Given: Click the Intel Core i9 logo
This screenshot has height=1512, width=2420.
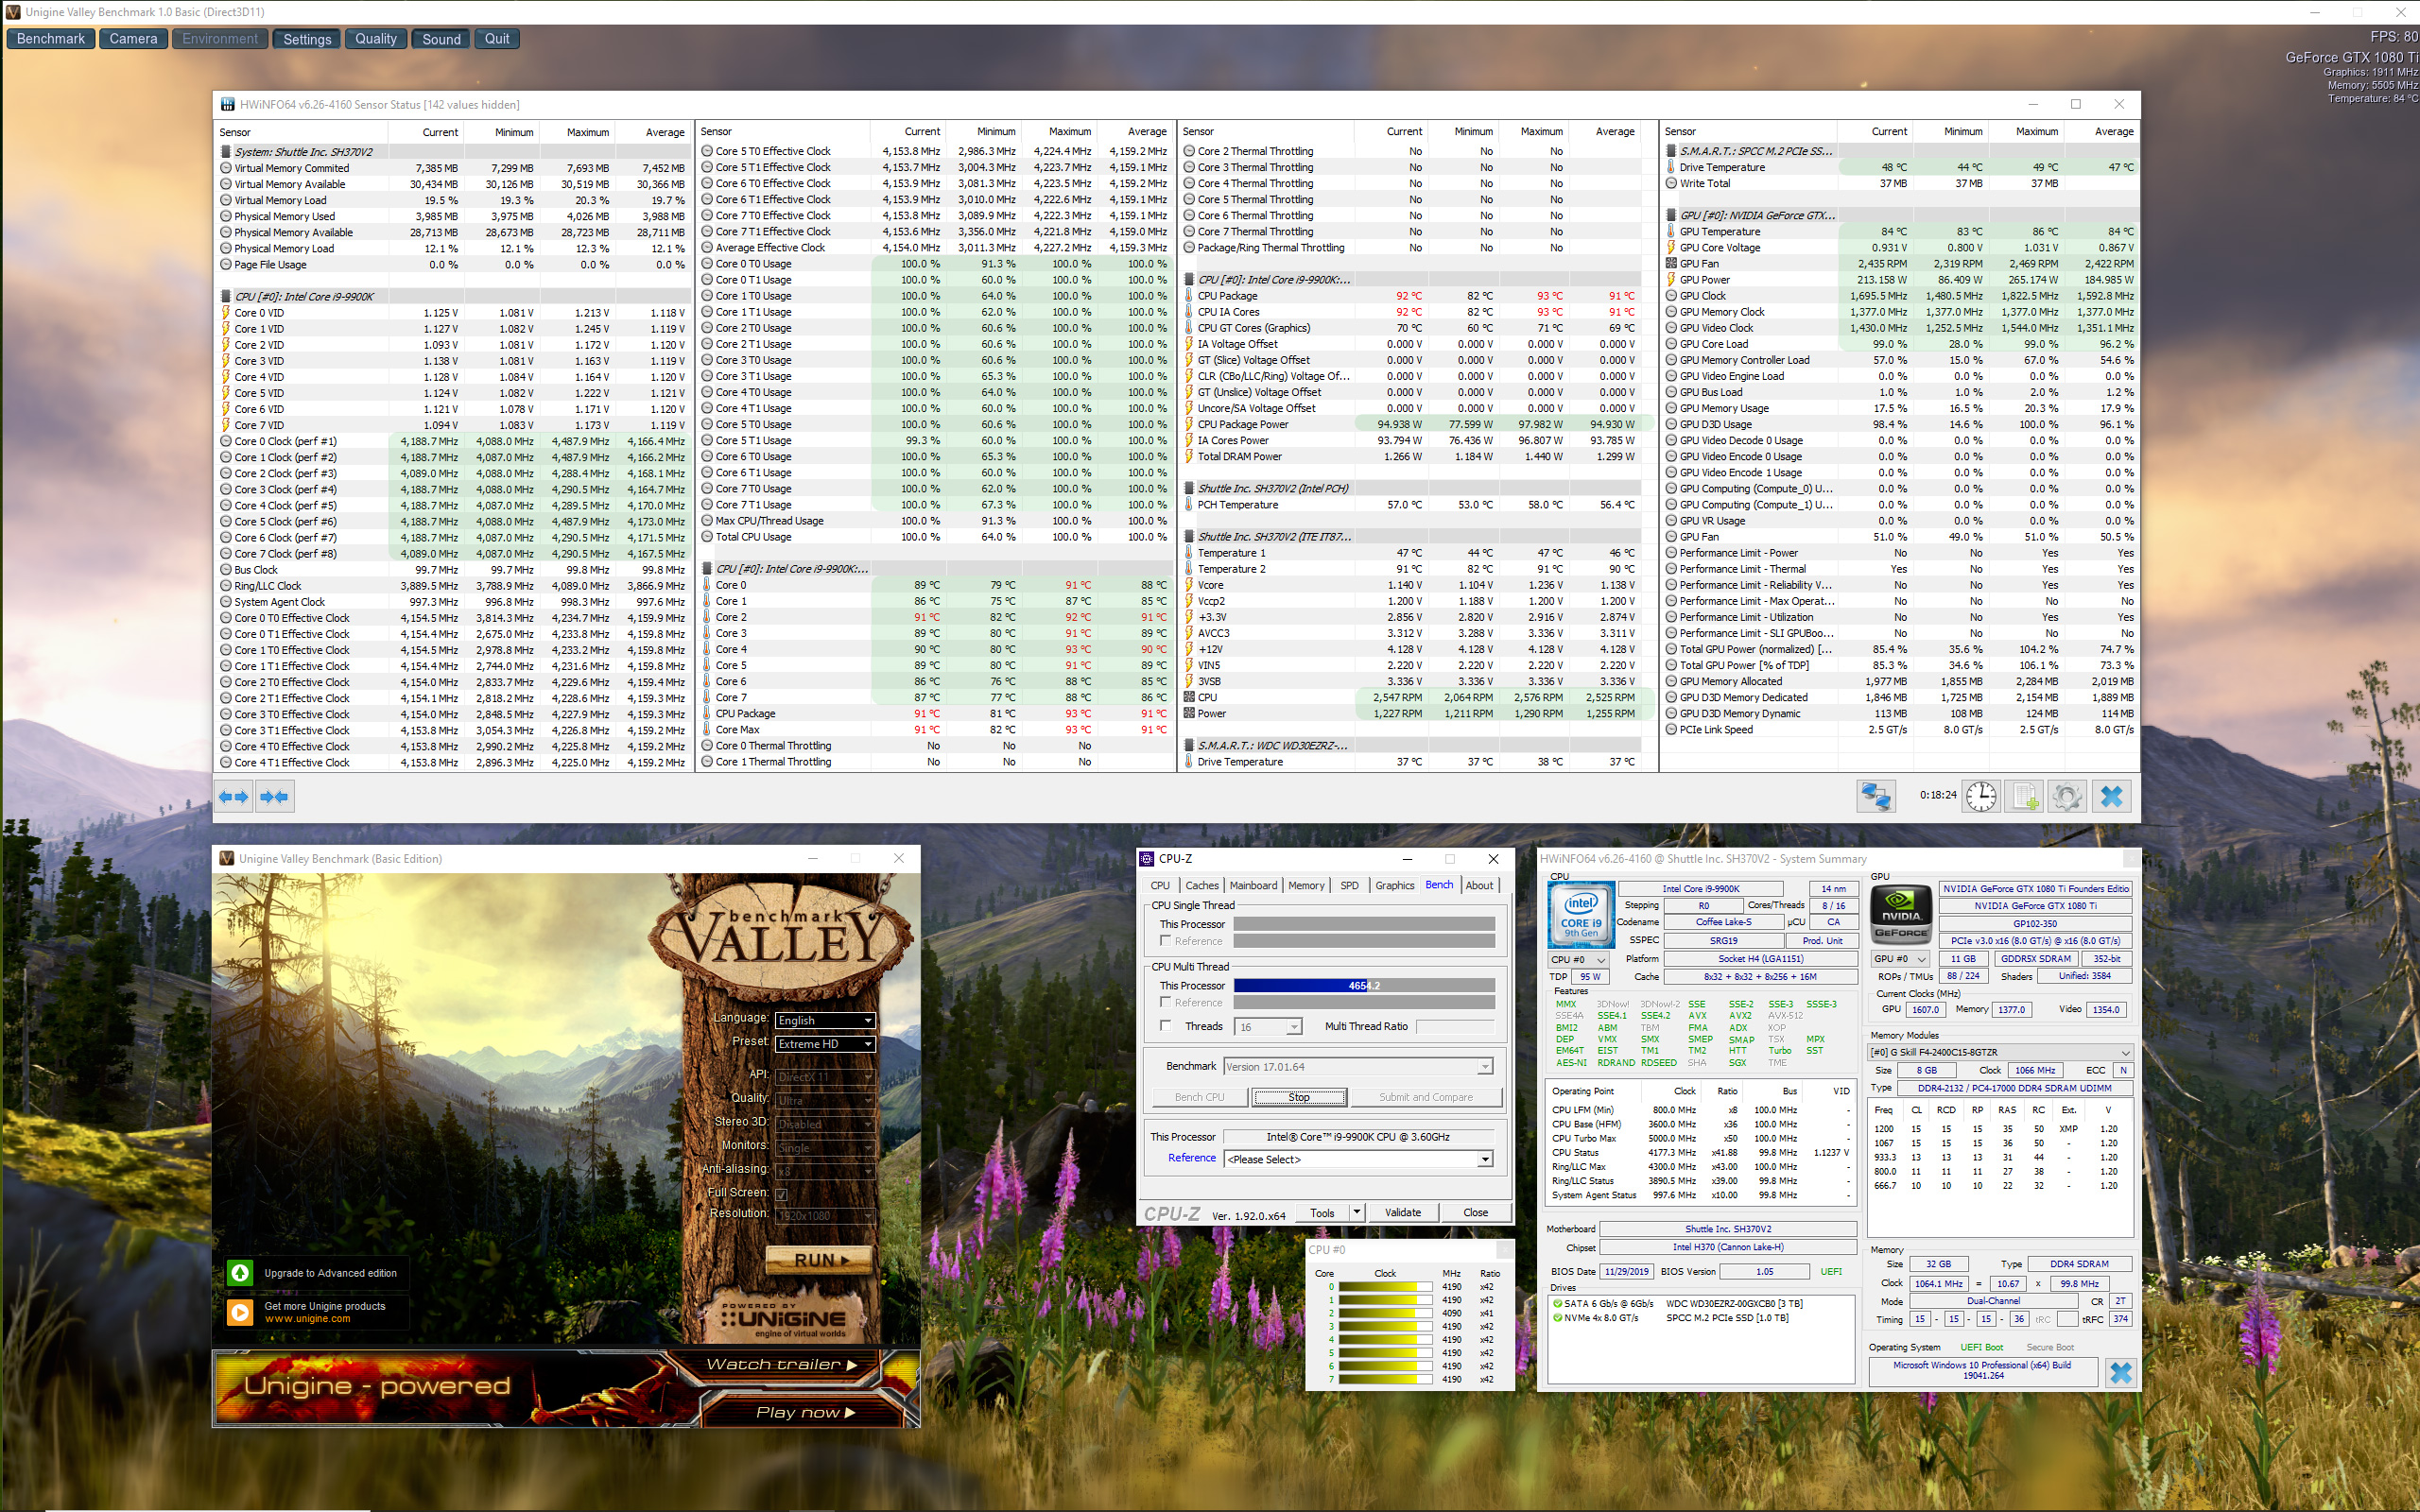Looking at the screenshot, I should click(1582, 914).
